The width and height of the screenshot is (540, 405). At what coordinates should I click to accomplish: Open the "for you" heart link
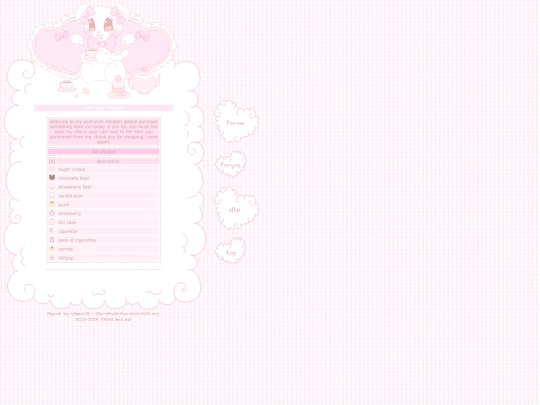(231, 165)
